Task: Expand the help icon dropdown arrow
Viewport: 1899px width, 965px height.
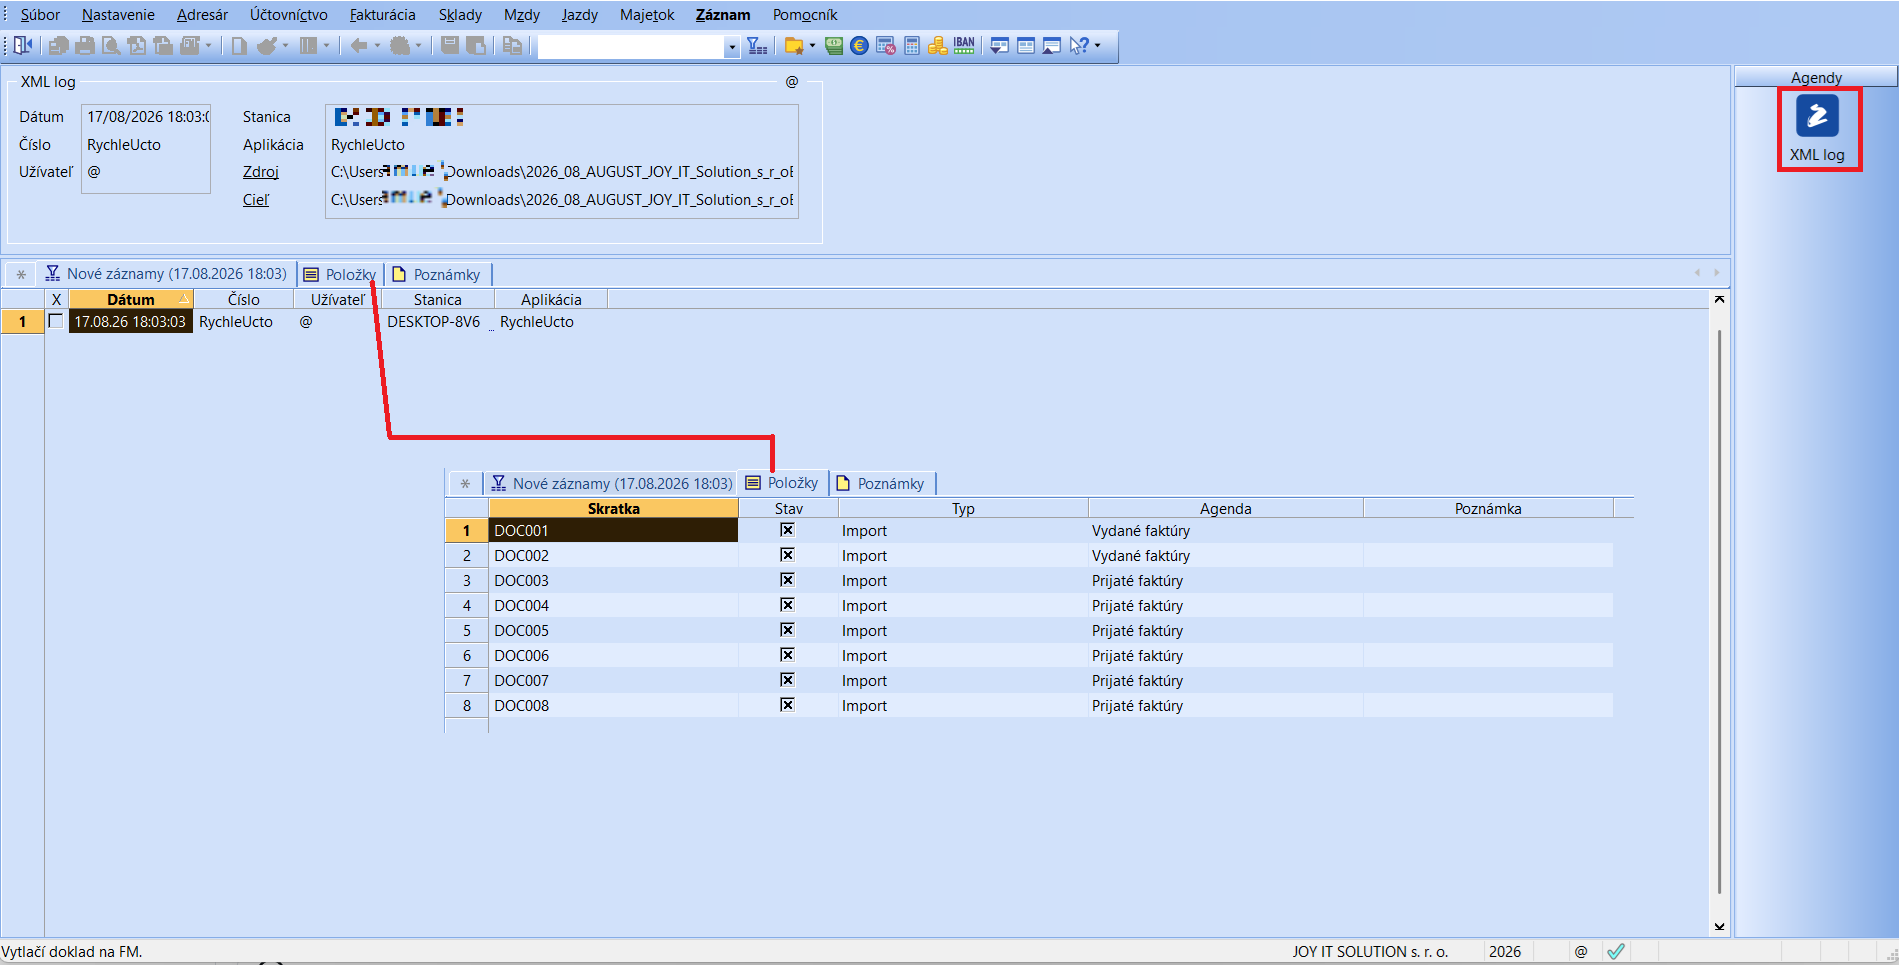Action: pyautogui.click(x=1097, y=45)
